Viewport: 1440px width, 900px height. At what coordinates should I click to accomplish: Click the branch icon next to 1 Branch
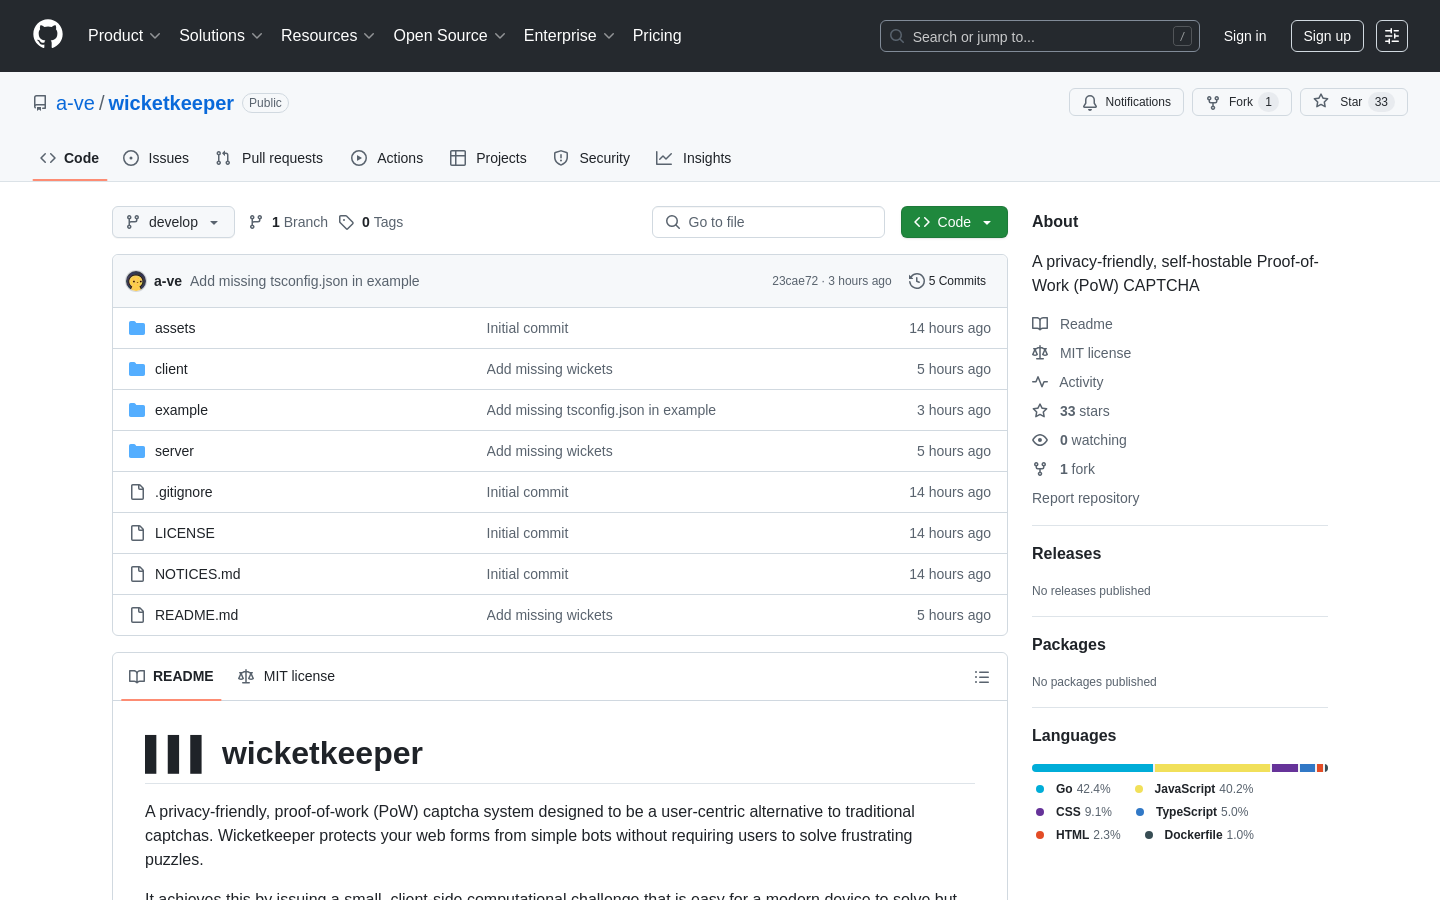(x=256, y=222)
